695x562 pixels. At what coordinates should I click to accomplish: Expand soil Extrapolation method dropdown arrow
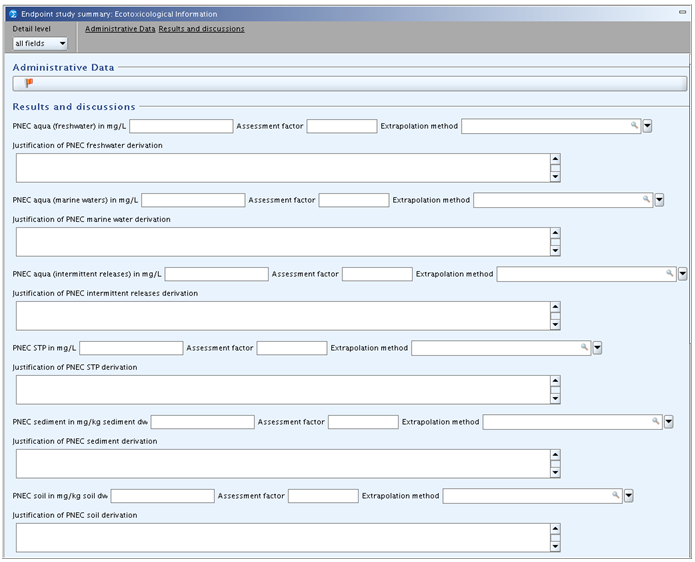tap(629, 496)
